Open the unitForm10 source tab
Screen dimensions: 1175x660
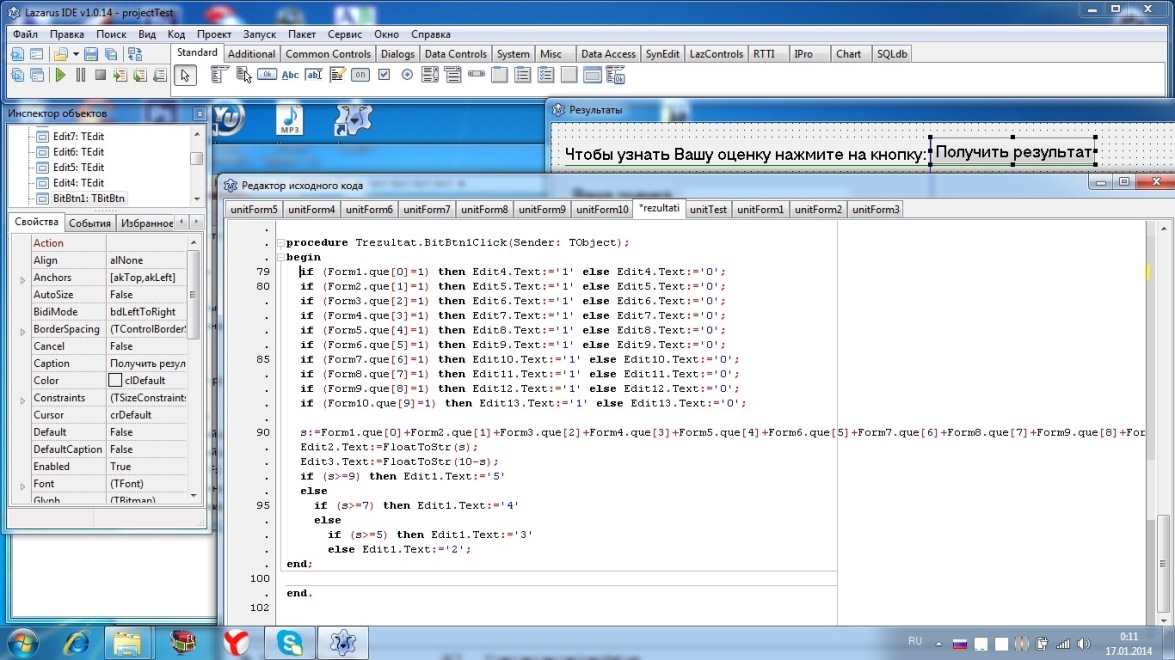click(x=602, y=209)
